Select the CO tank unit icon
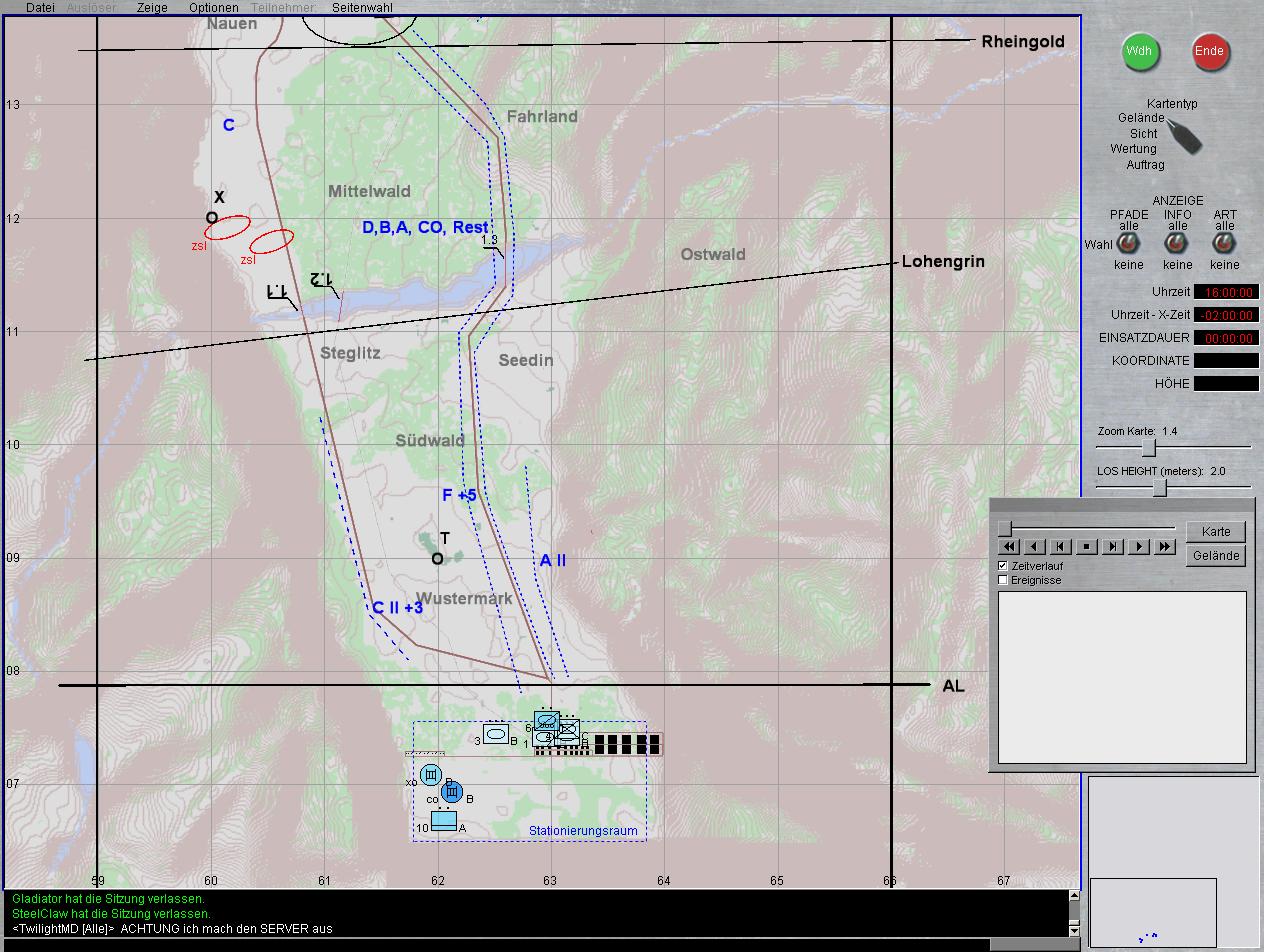The height and width of the screenshot is (952, 1264). coord(452,793)
